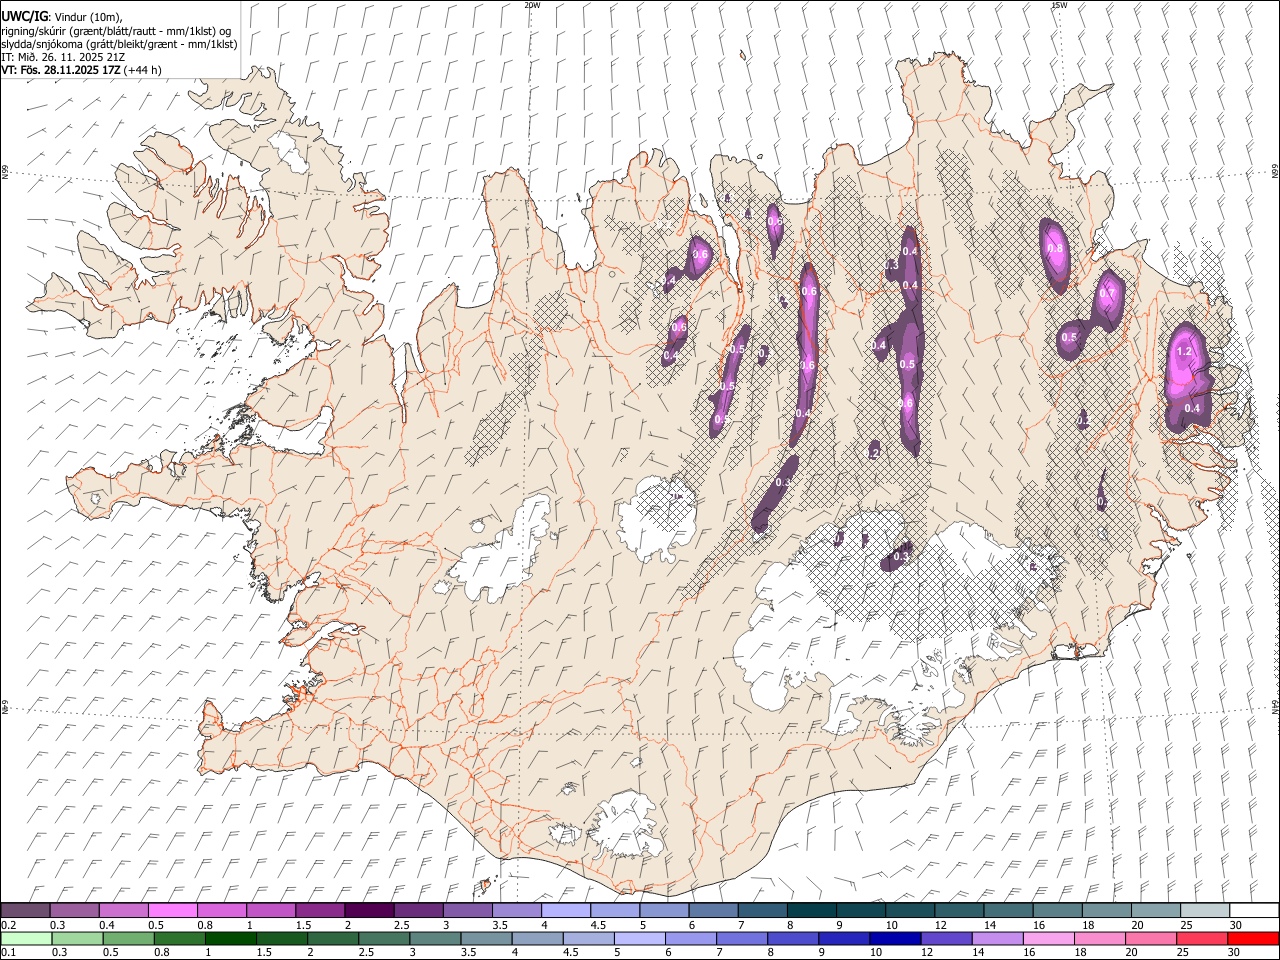Select the "12" label on the rain scale
Screen dimensions: 1280x960
pyautogui.click(x=928, y=951)
